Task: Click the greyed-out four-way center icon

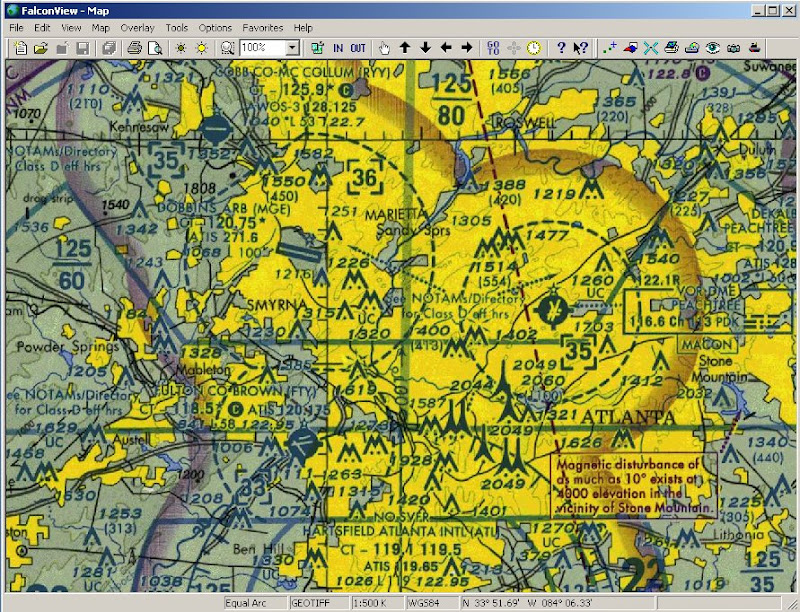Action: pyautogui.click(x=514, y=48)
